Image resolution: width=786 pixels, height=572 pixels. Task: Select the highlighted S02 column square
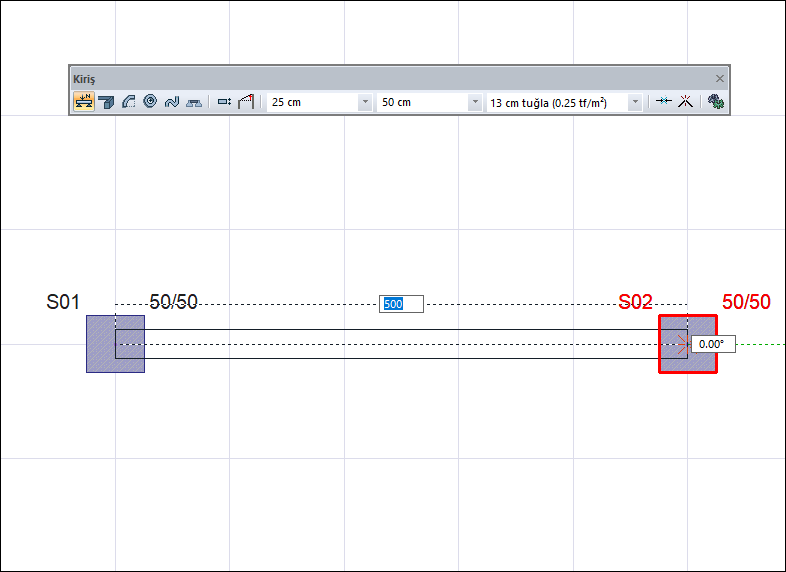[688, 344]
